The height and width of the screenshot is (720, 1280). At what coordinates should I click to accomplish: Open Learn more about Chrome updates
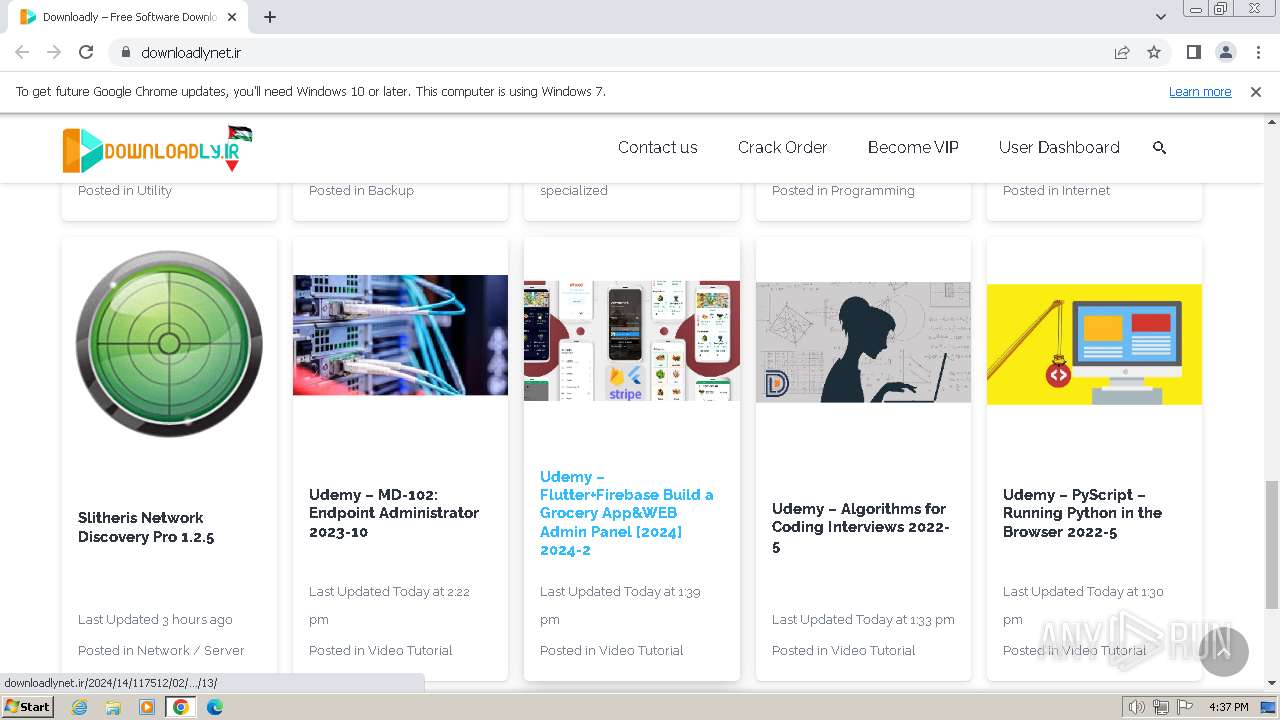tap(1200, 91)
